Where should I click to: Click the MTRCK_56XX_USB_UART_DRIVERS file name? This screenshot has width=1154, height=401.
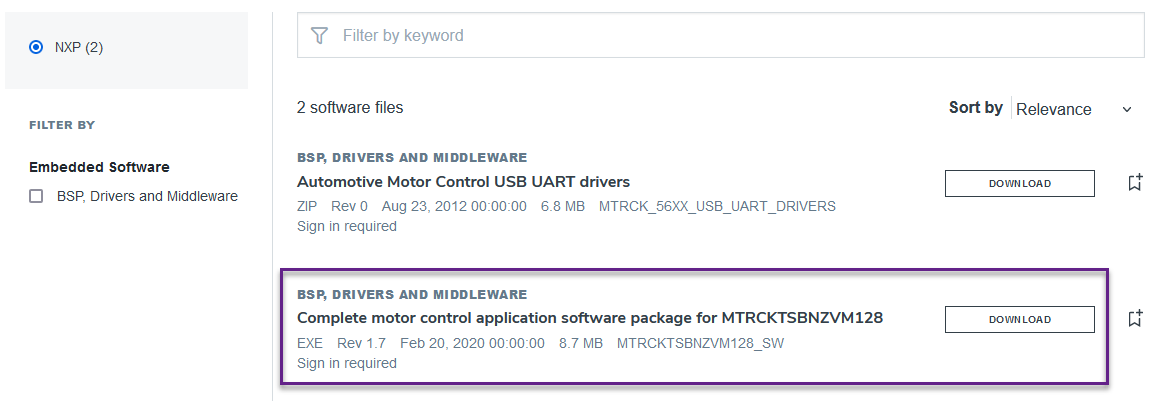[x=717, y=207]
